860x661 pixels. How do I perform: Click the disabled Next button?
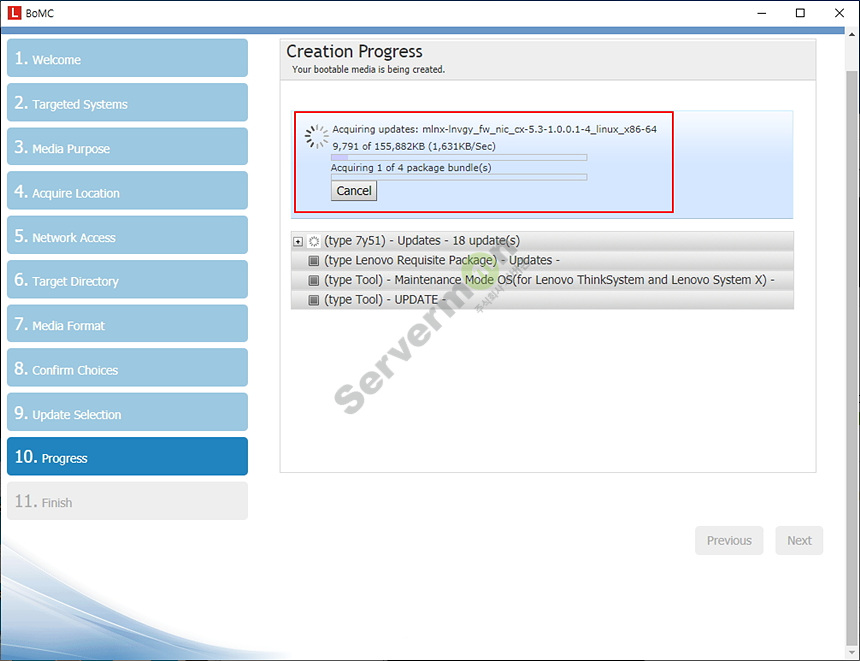click(799, 540)
